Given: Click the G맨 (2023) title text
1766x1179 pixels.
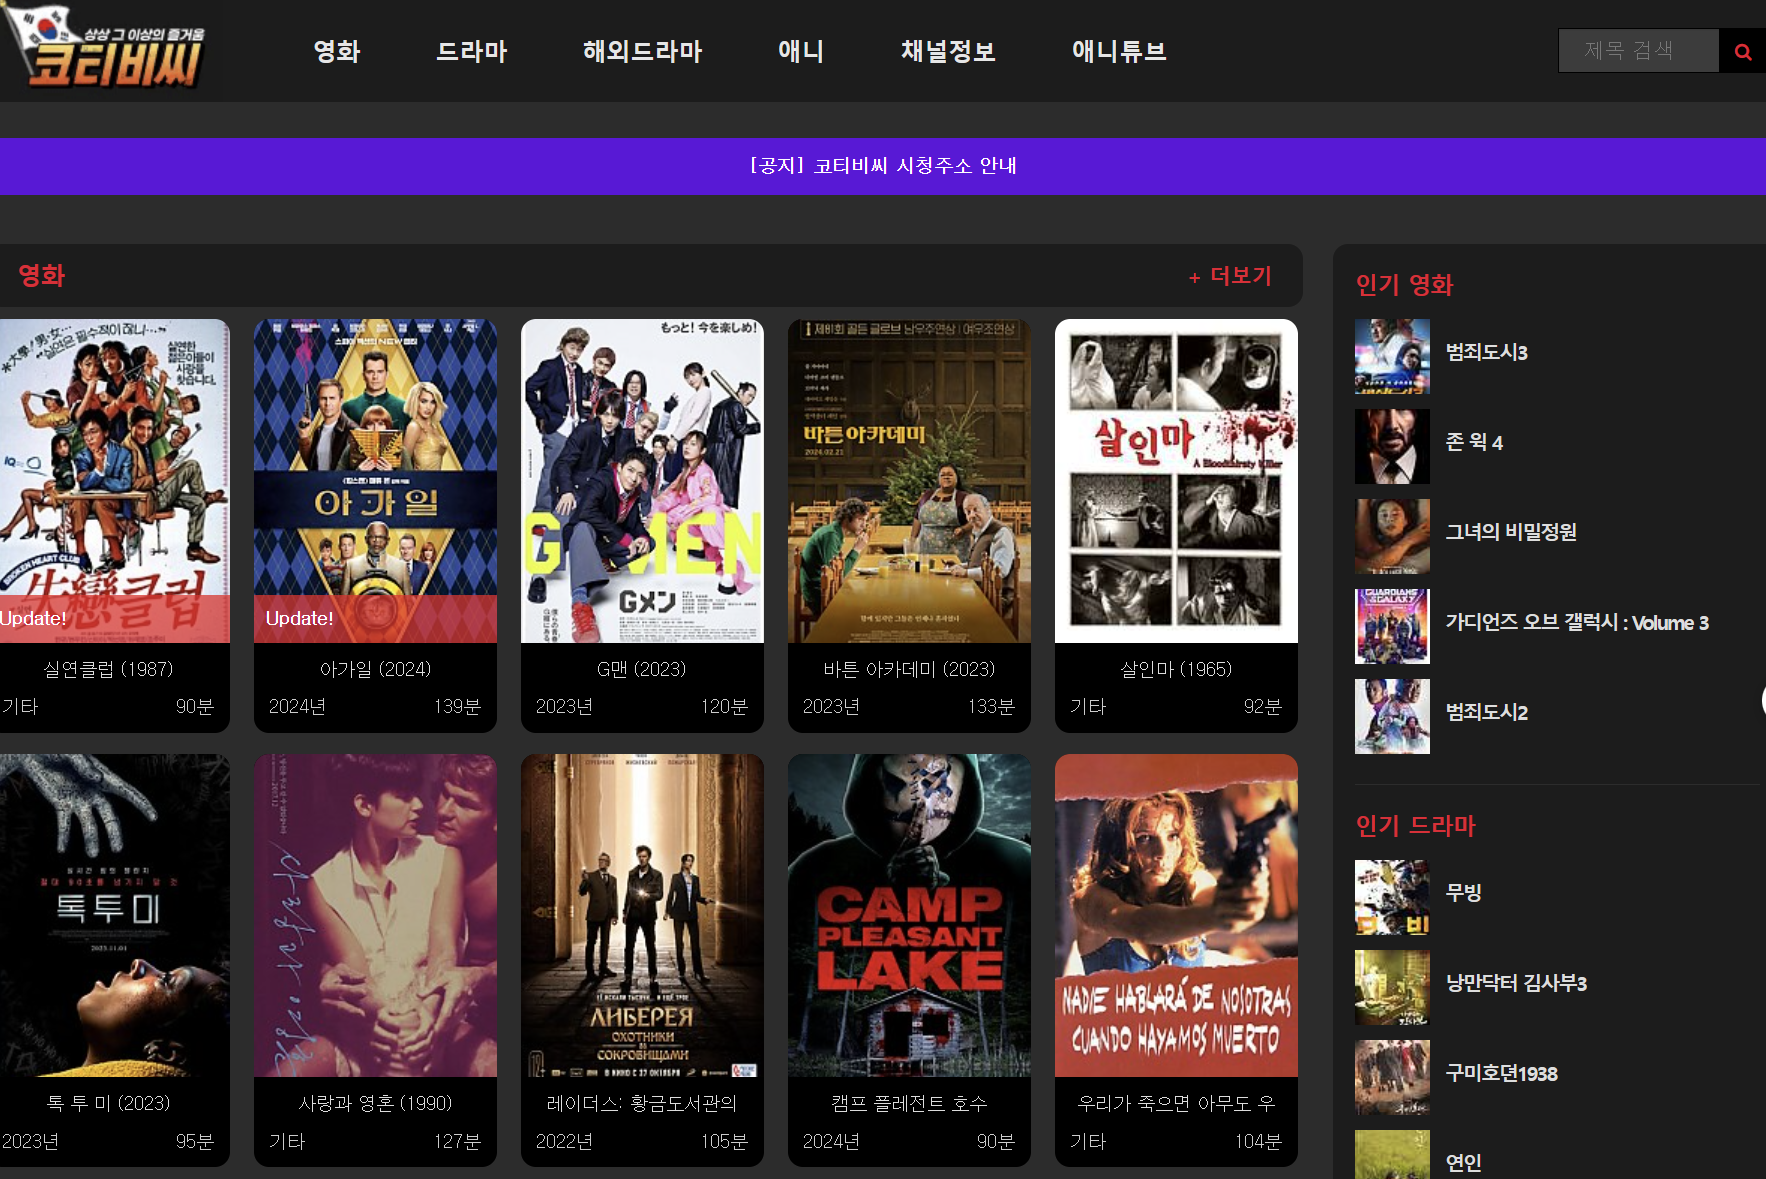Looking at the screenshot, I should (x=642, y=669).
